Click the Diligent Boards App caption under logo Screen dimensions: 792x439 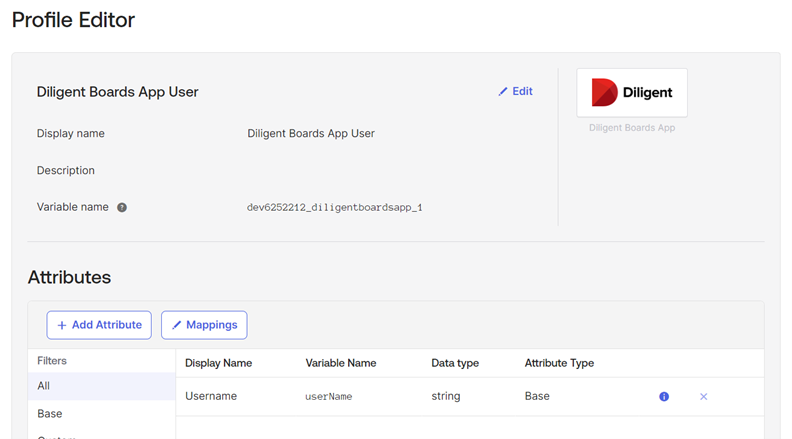(x=632, y=128)
